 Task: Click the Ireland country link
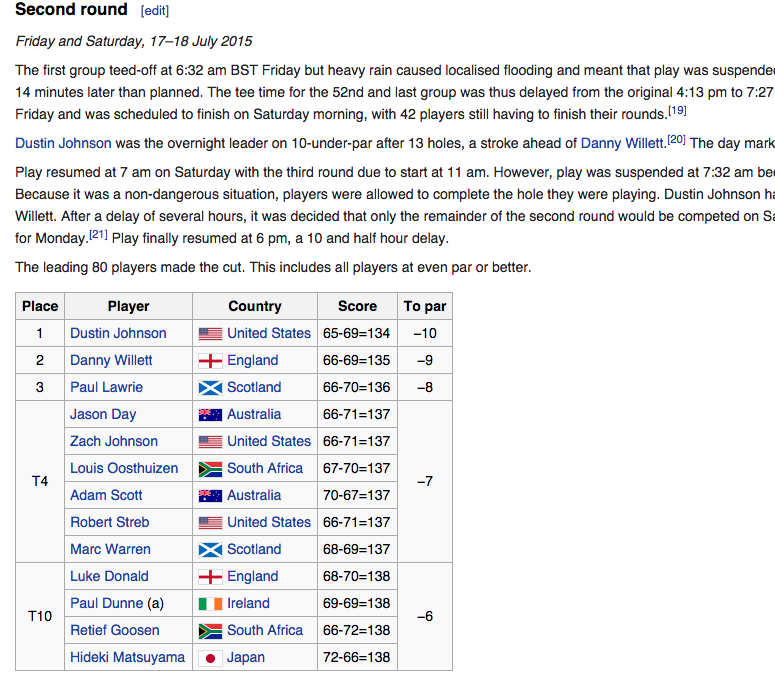(x=248, y=603)
